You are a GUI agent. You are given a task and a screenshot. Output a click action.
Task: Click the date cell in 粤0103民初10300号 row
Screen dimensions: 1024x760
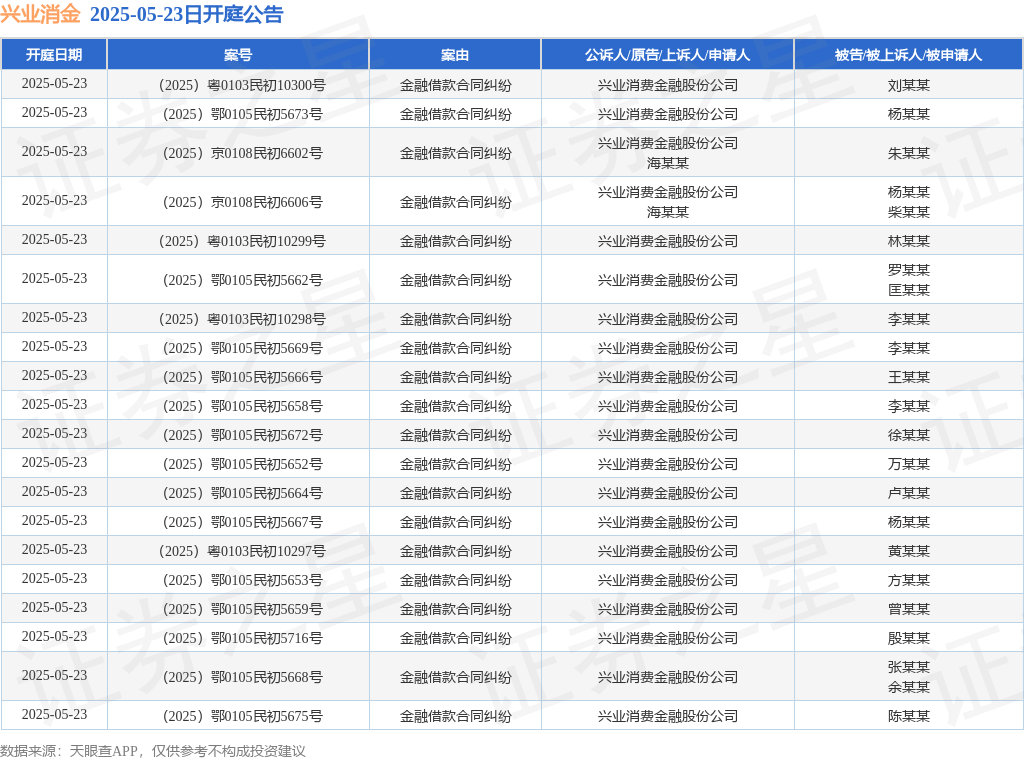point(54,84)
